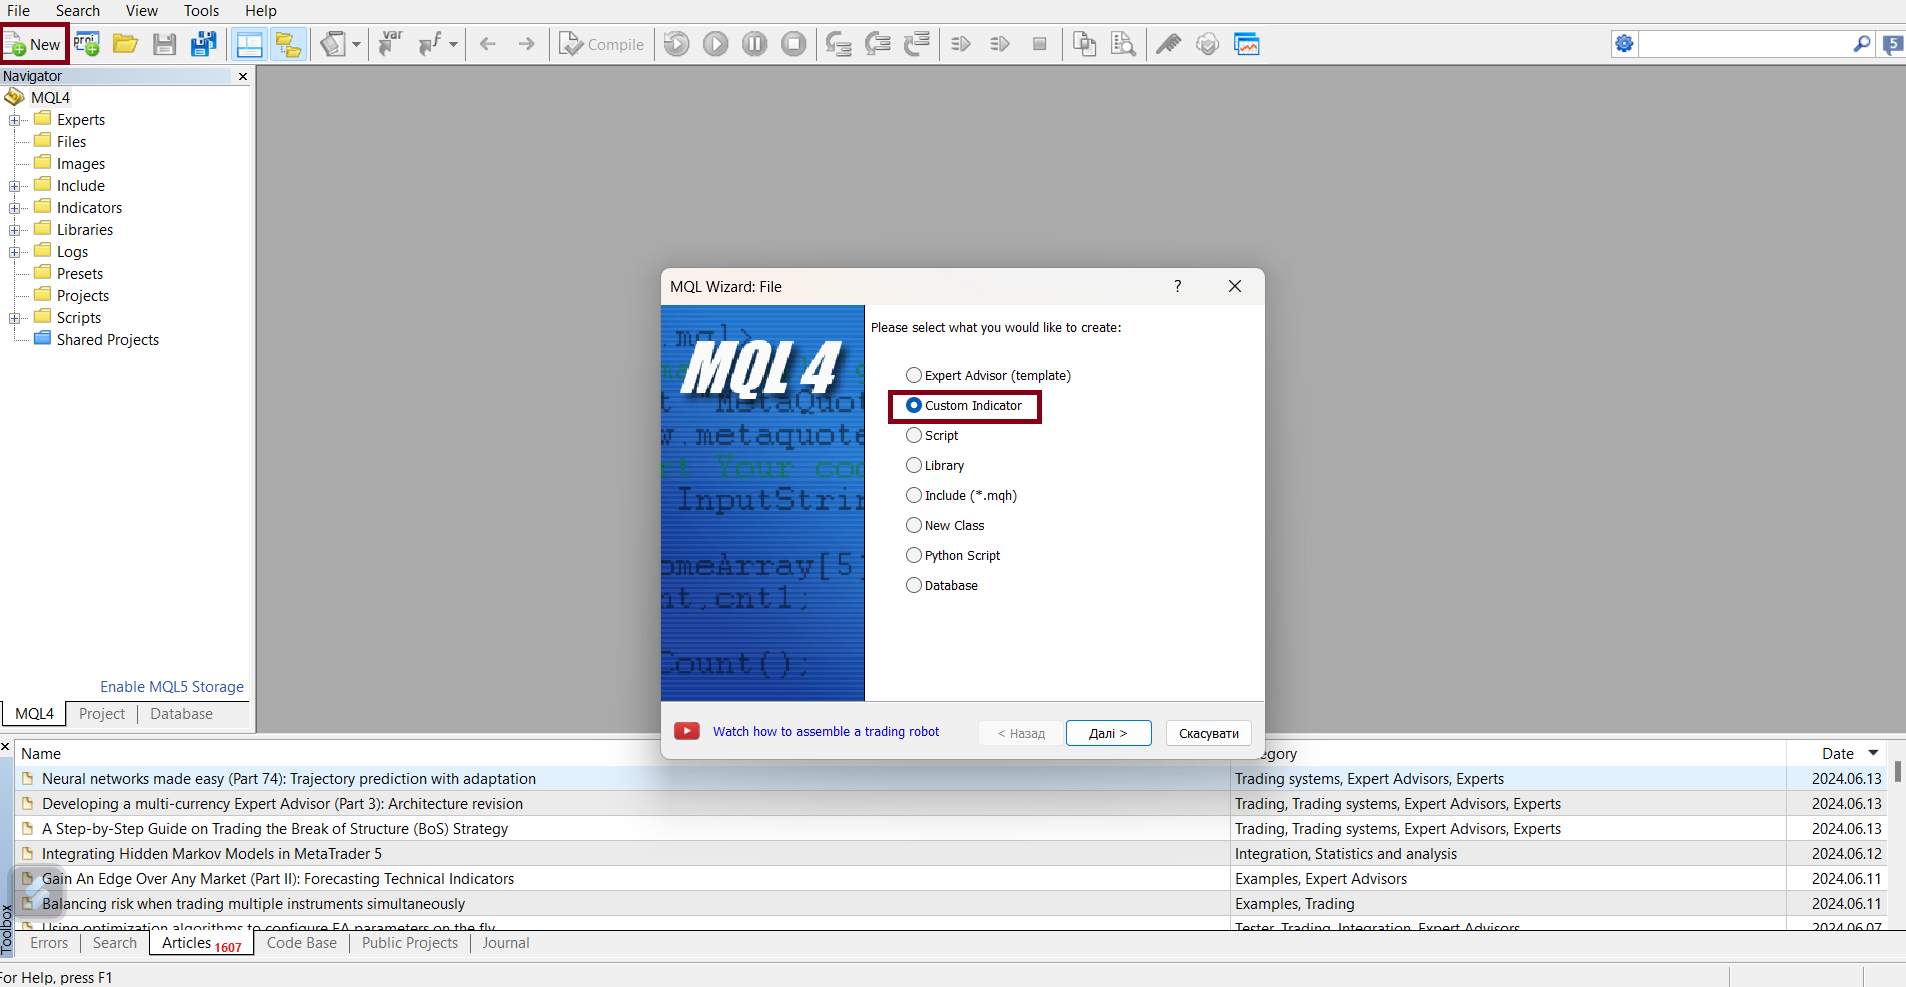Click the trading terminal chart window icon
Image resolution: width=1906 pixels, height=987 pixels.
[x=1246, y=44]
